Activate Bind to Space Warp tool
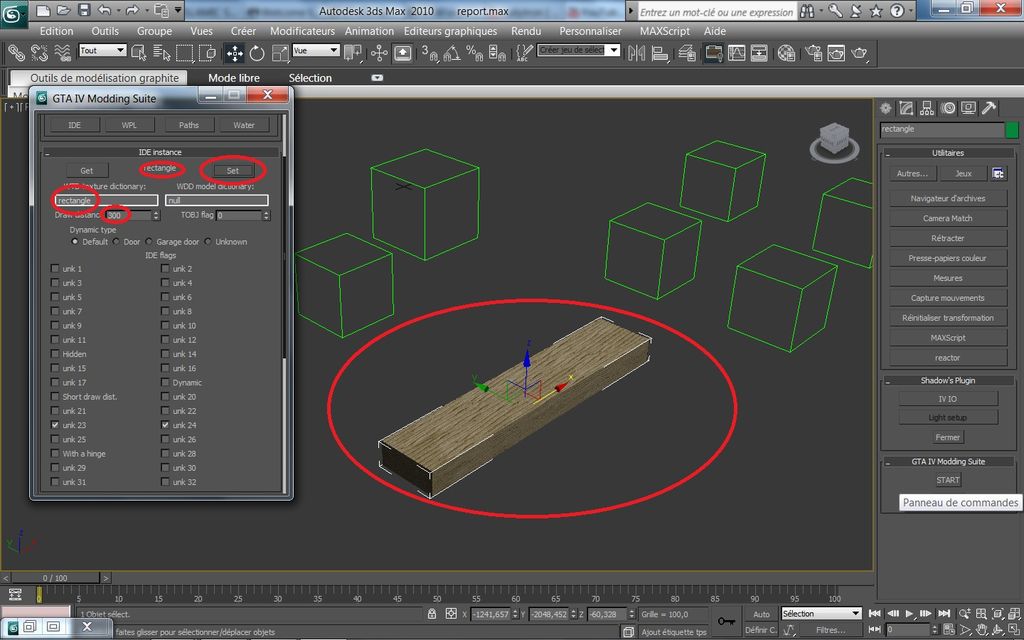This screenshot has width=1024, height=640. pos(63,53)
